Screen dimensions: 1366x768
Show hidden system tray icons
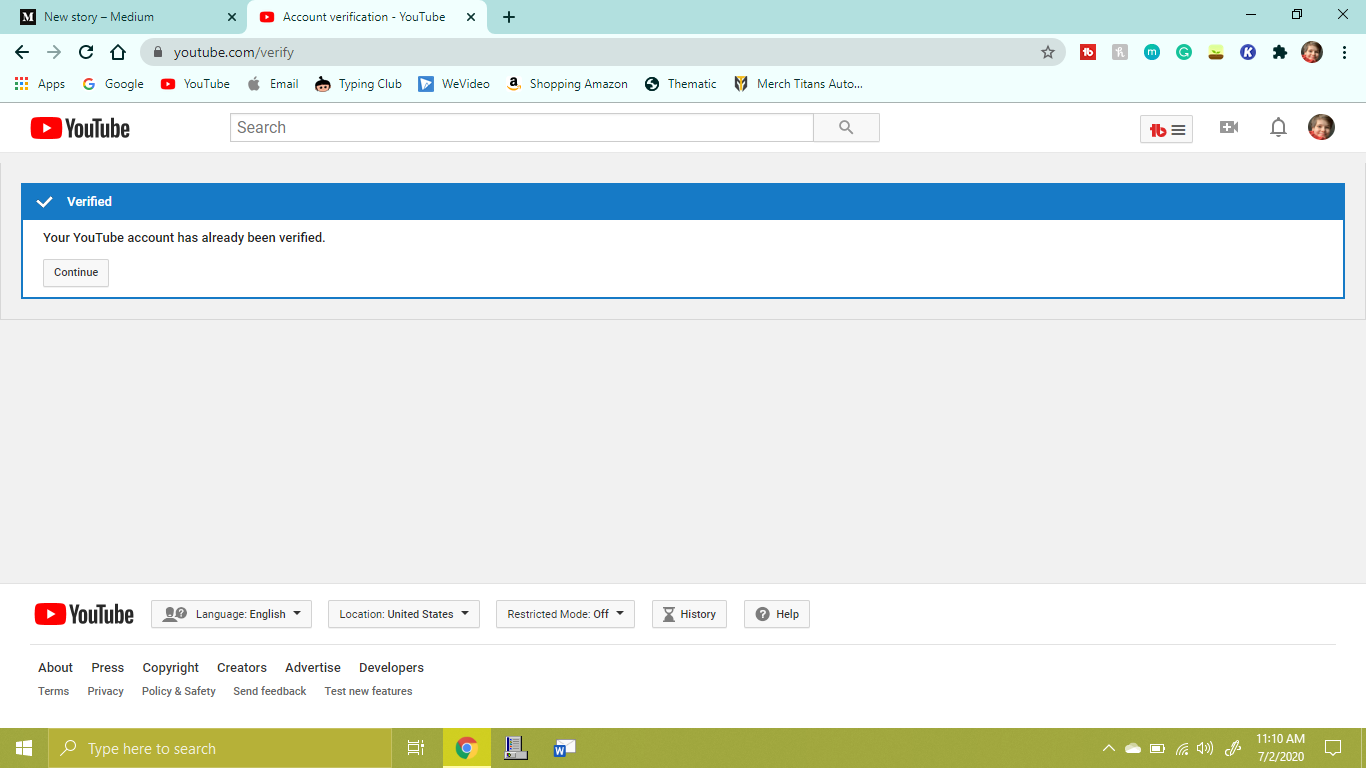1108,748
